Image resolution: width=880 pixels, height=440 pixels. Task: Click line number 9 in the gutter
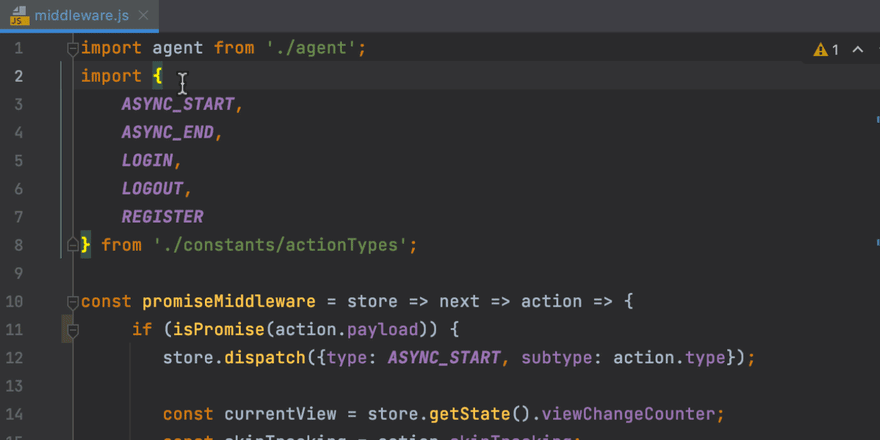coord(19,273)
